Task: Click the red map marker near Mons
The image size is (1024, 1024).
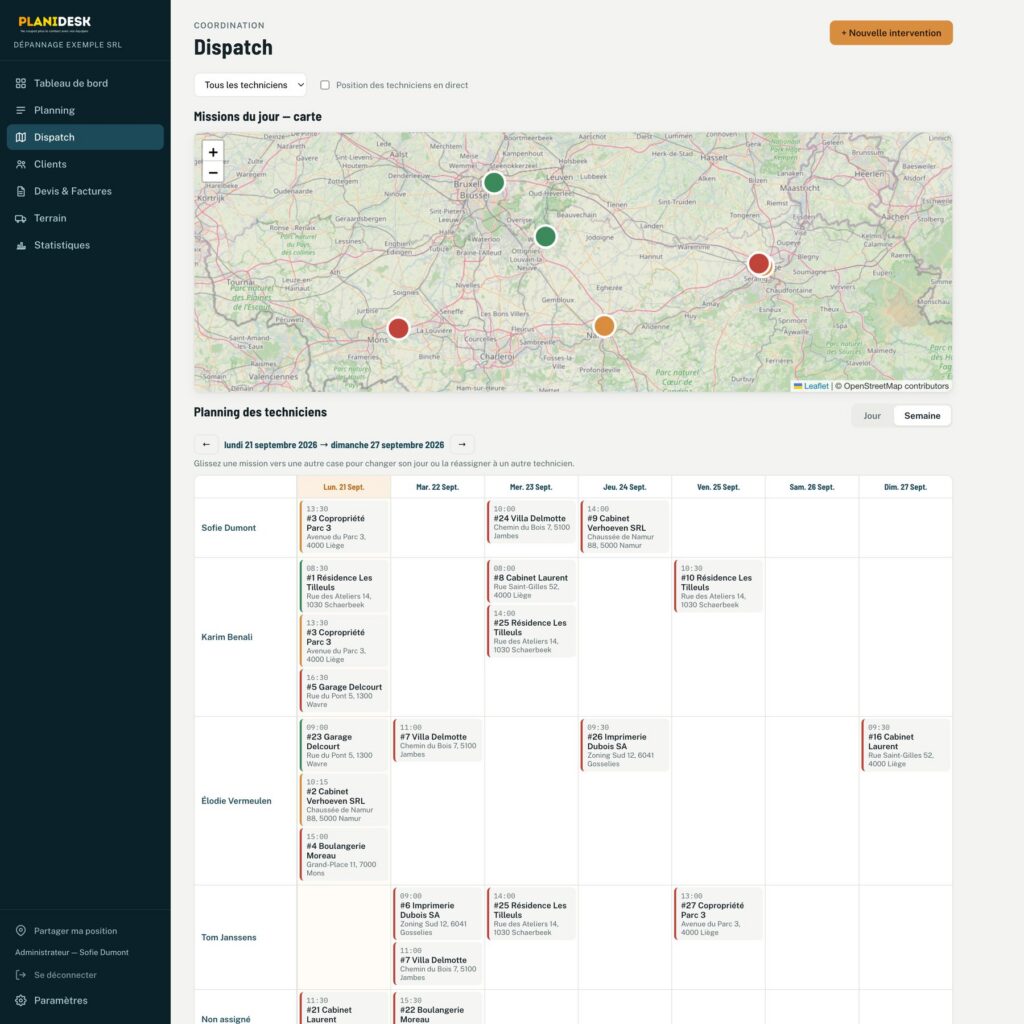Action: pos(398,328)
